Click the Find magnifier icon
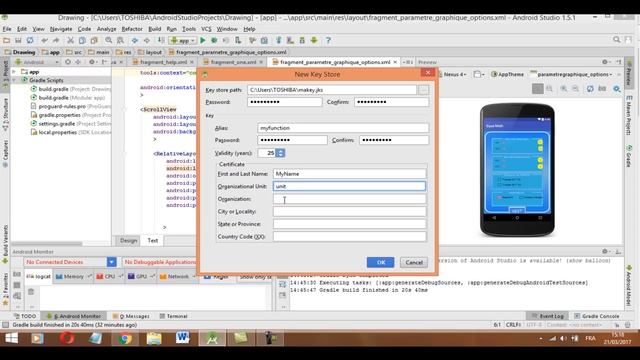The image size is (640, 360). 109,40
